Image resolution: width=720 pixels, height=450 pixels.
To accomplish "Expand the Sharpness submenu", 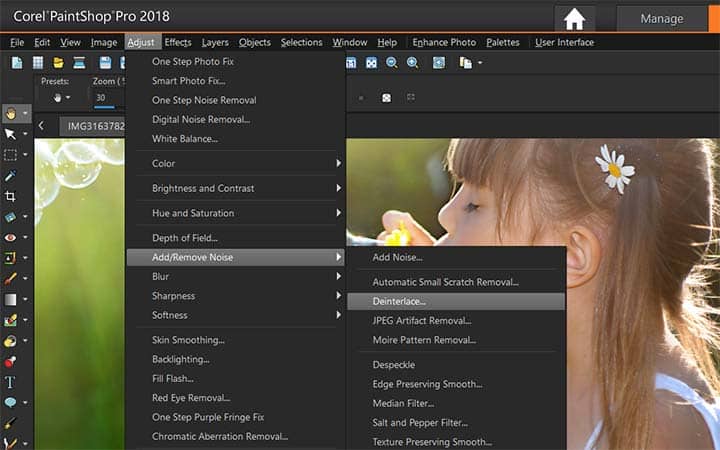I will (338, 295).
